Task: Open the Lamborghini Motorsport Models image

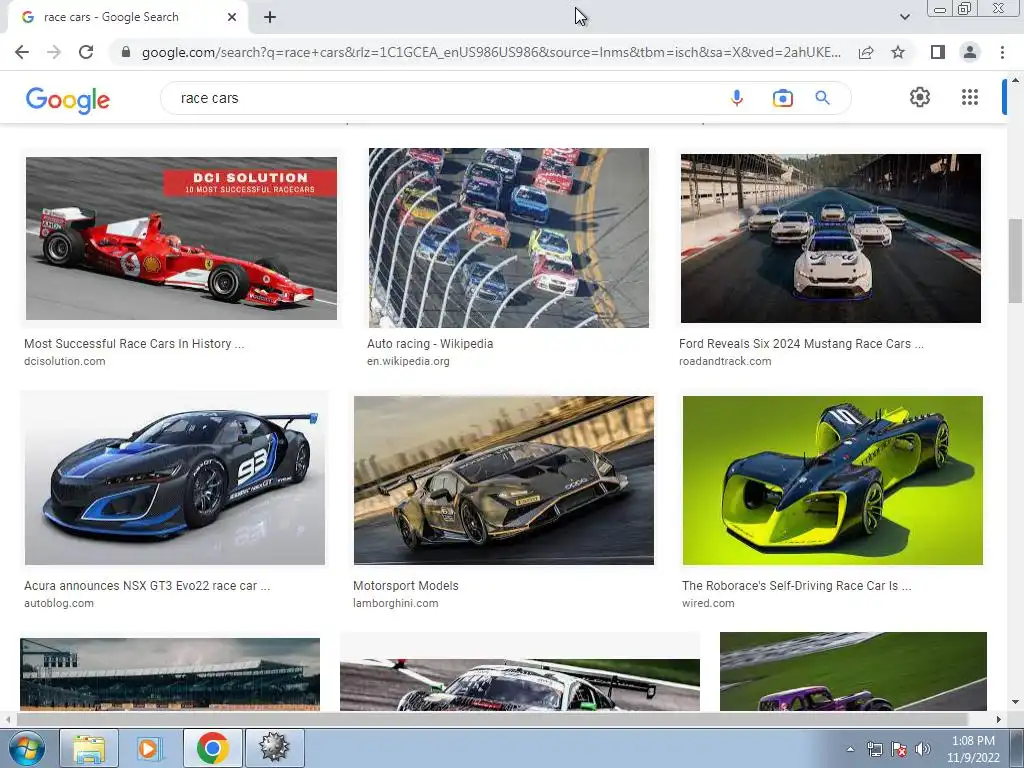Action: pos(504,480)
